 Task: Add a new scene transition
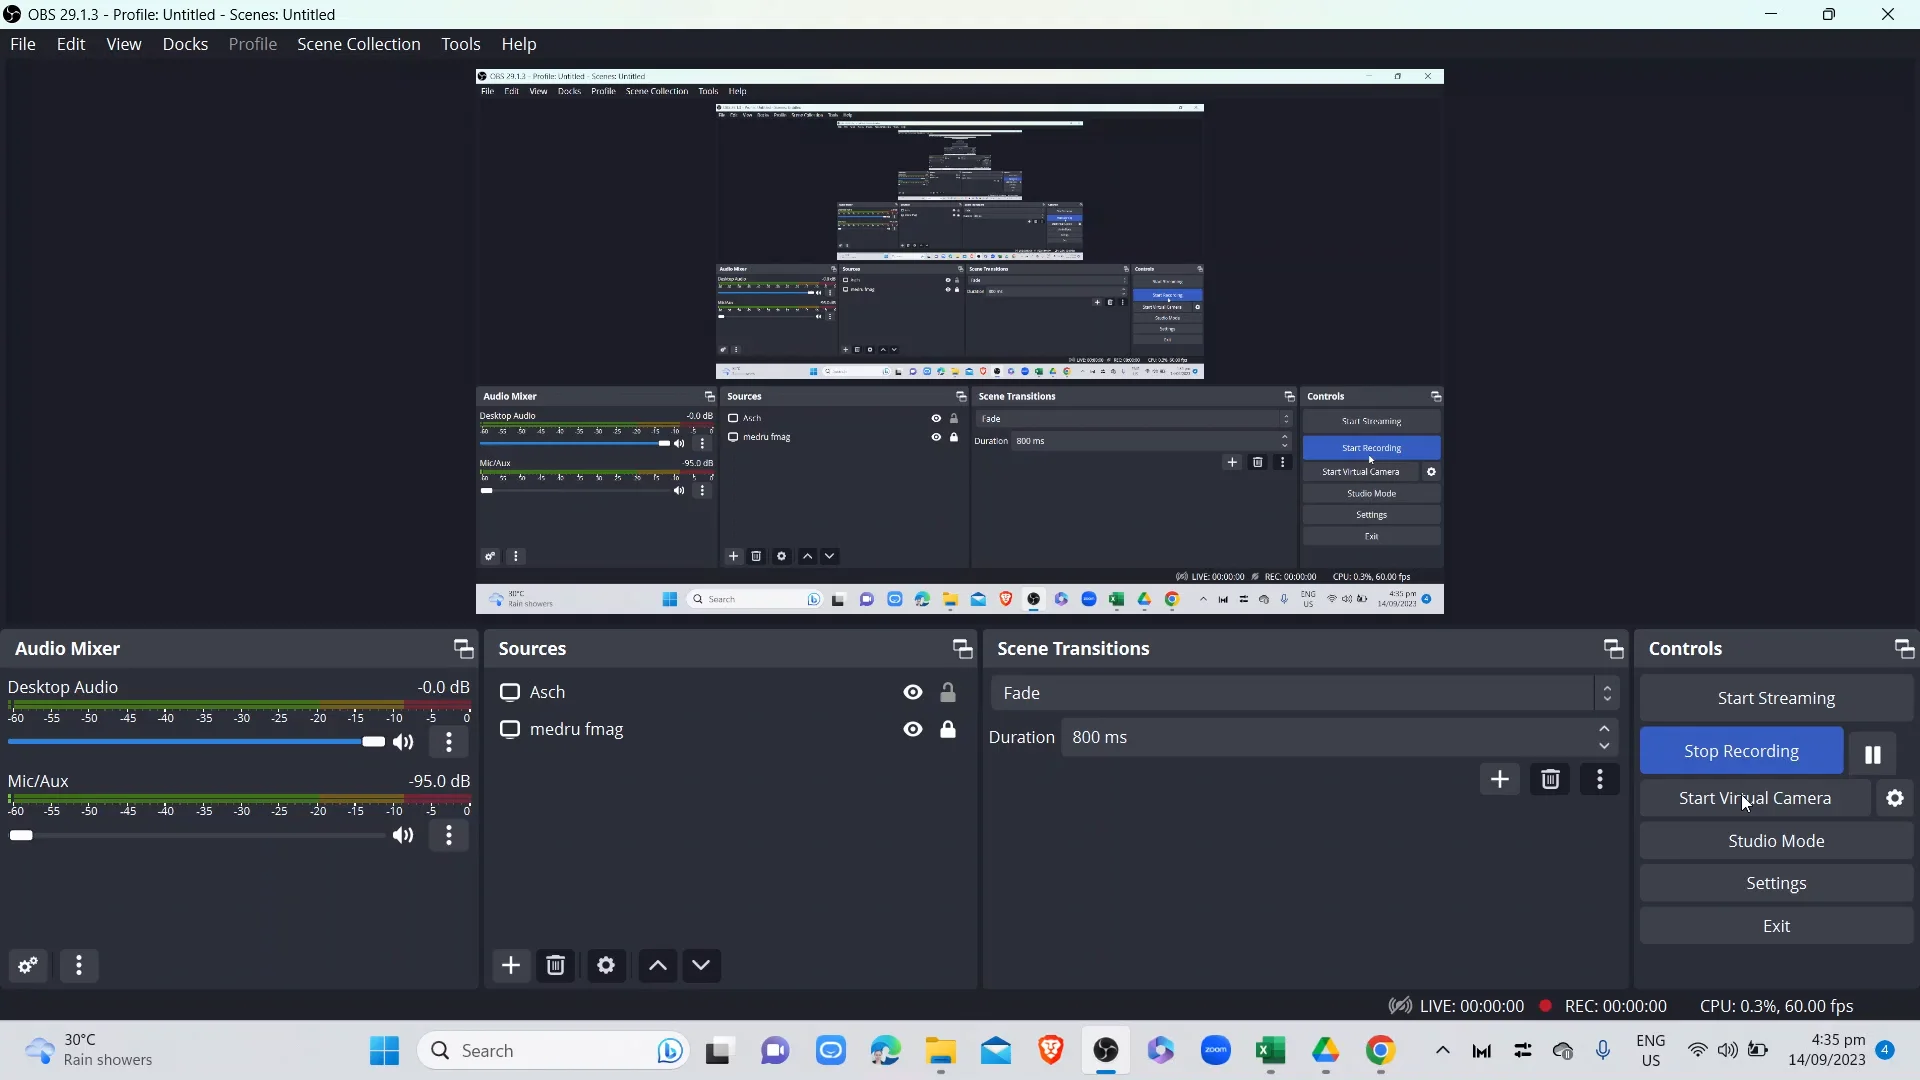click(1500, 779)
